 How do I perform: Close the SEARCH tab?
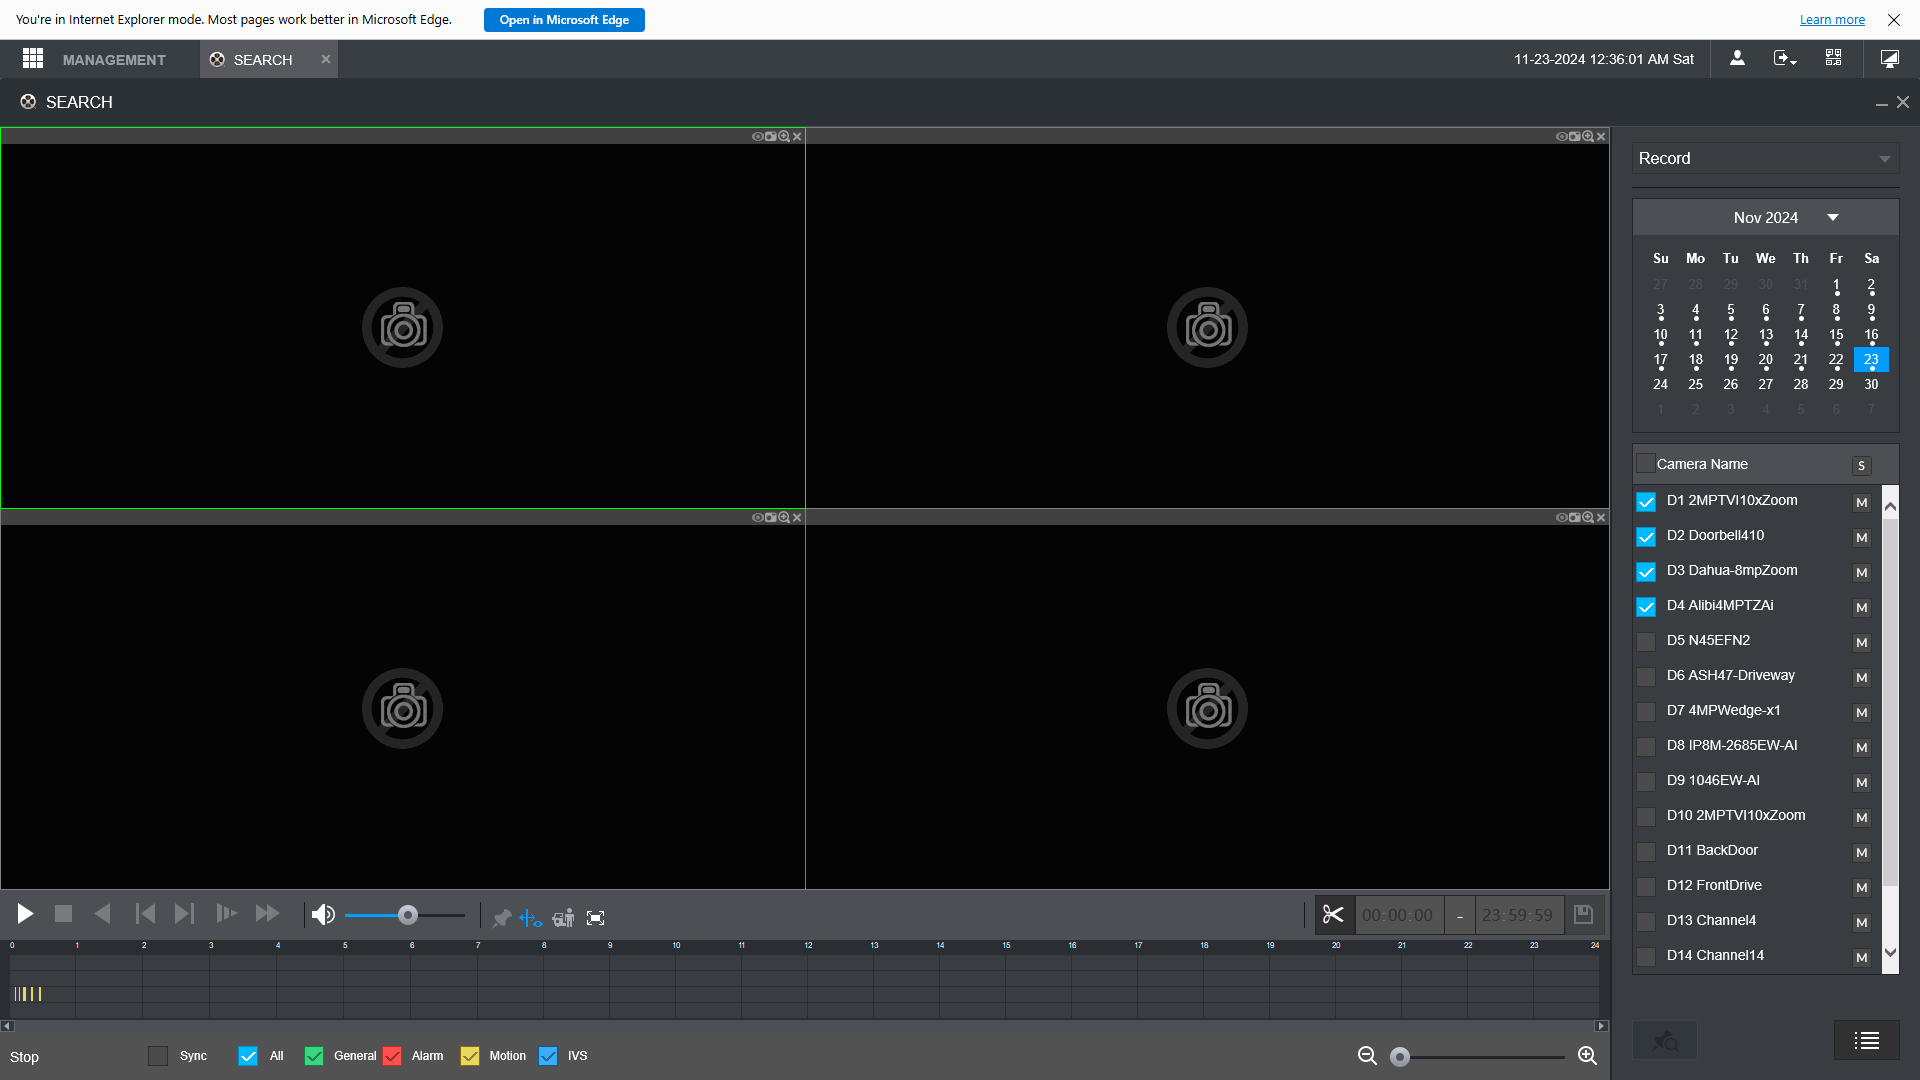point(326,59)
